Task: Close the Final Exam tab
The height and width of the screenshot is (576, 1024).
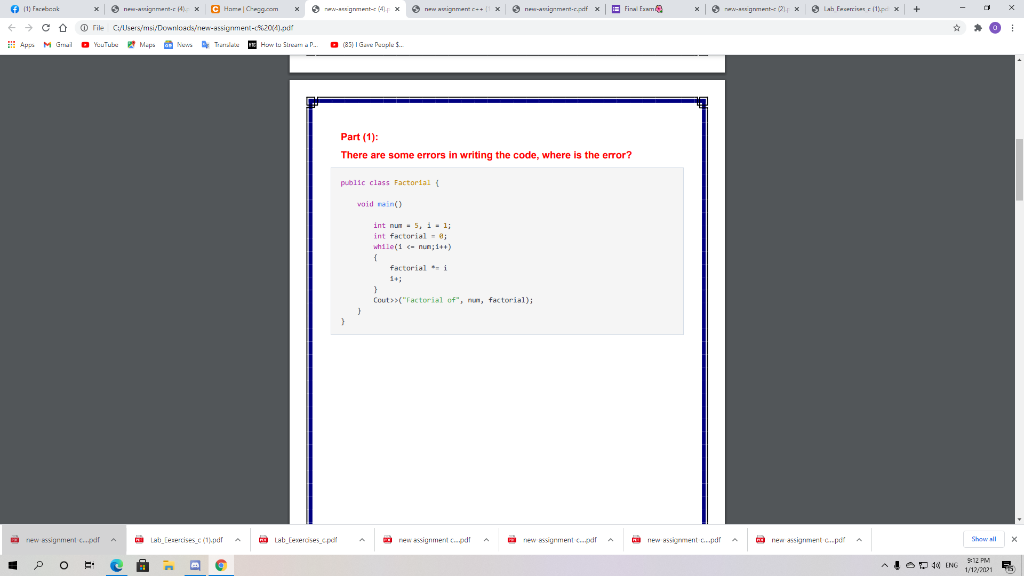Action: pos(697,9)
